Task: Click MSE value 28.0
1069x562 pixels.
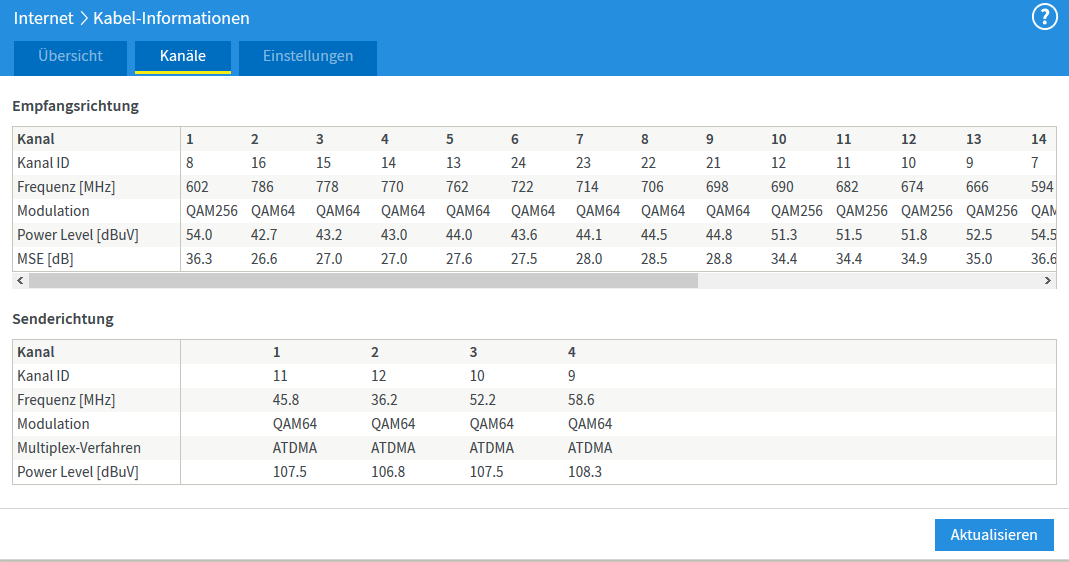Action: tap(589, 259)
